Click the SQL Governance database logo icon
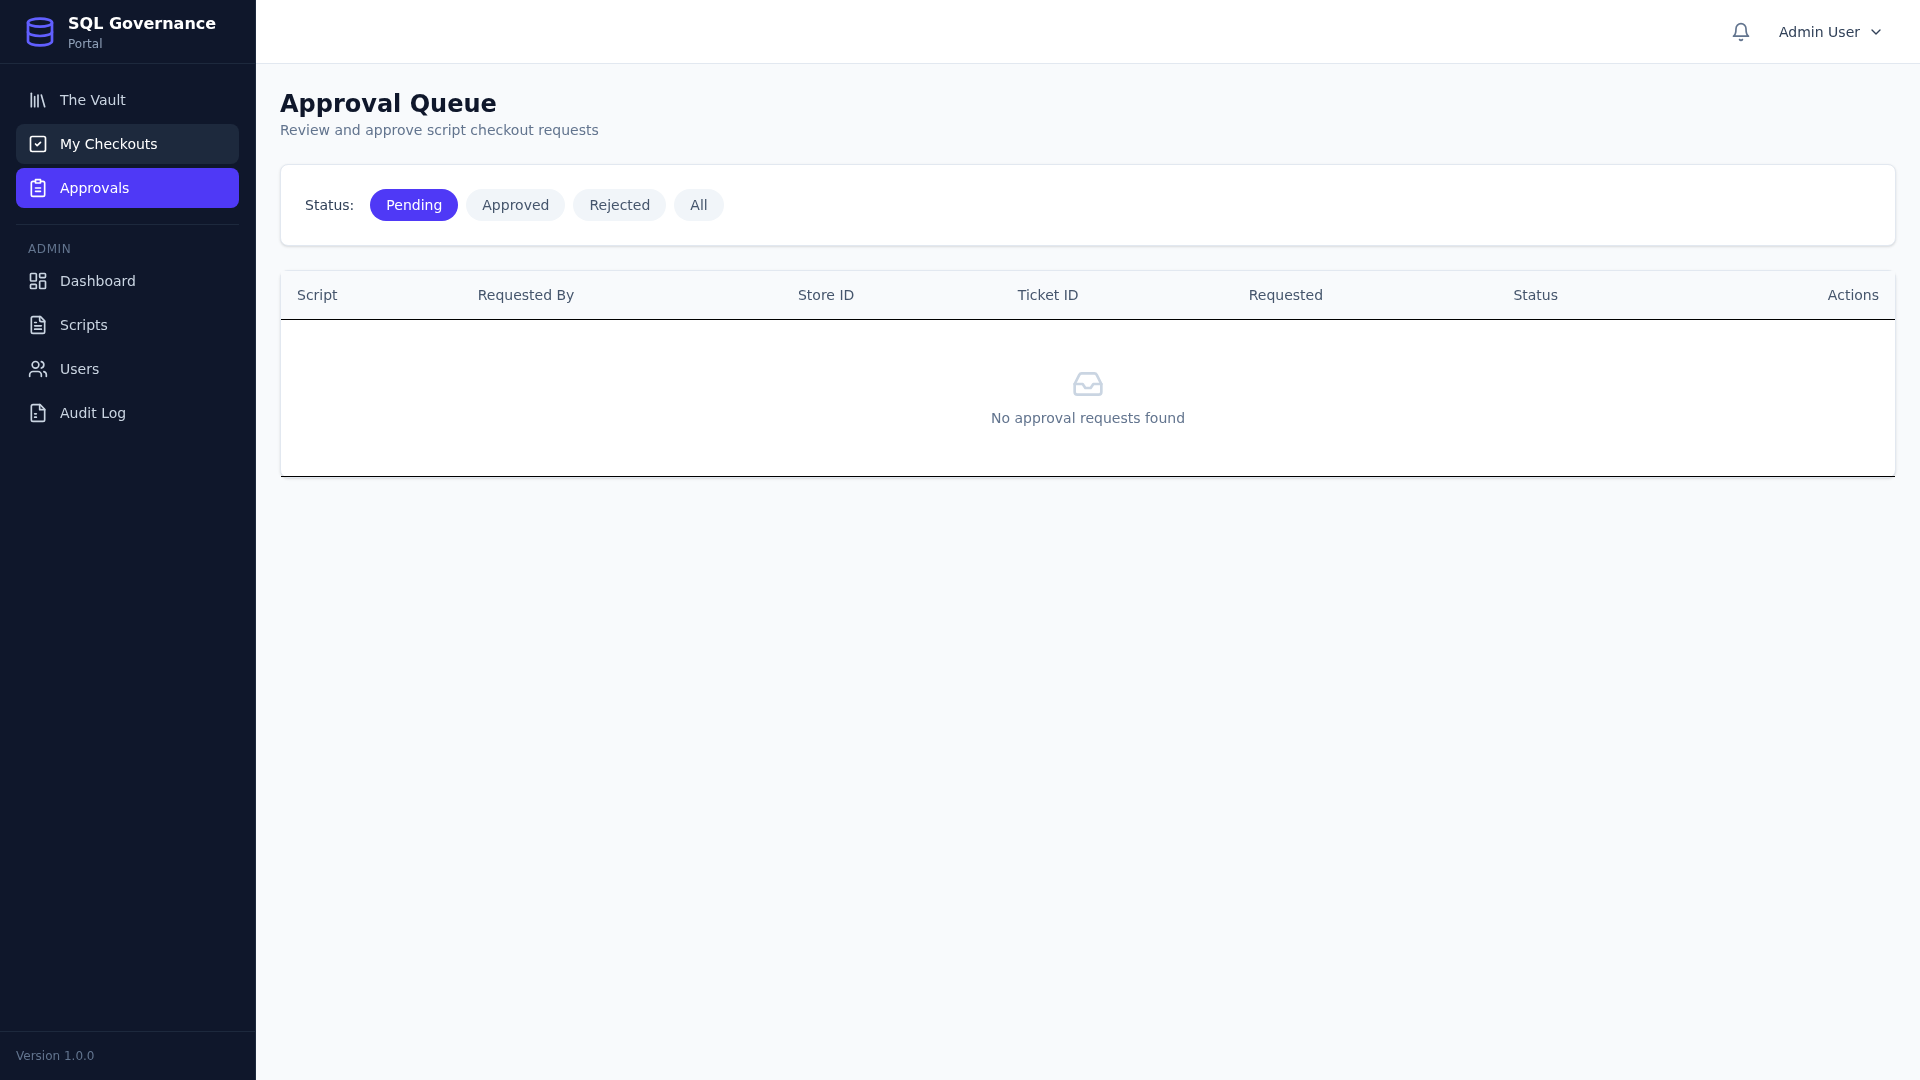The image size is (1920, 1080). (x=40, y=32)
